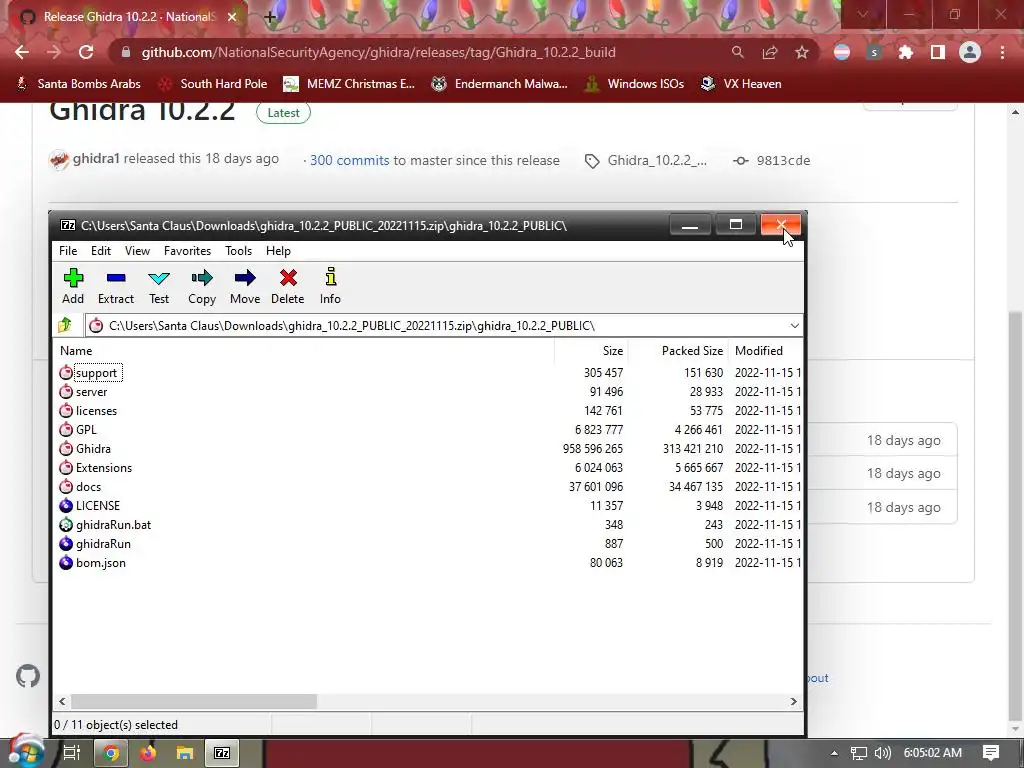Open commit 9813cde link
The width and height of the screenshot is (1024, 768).
[783, 161]
